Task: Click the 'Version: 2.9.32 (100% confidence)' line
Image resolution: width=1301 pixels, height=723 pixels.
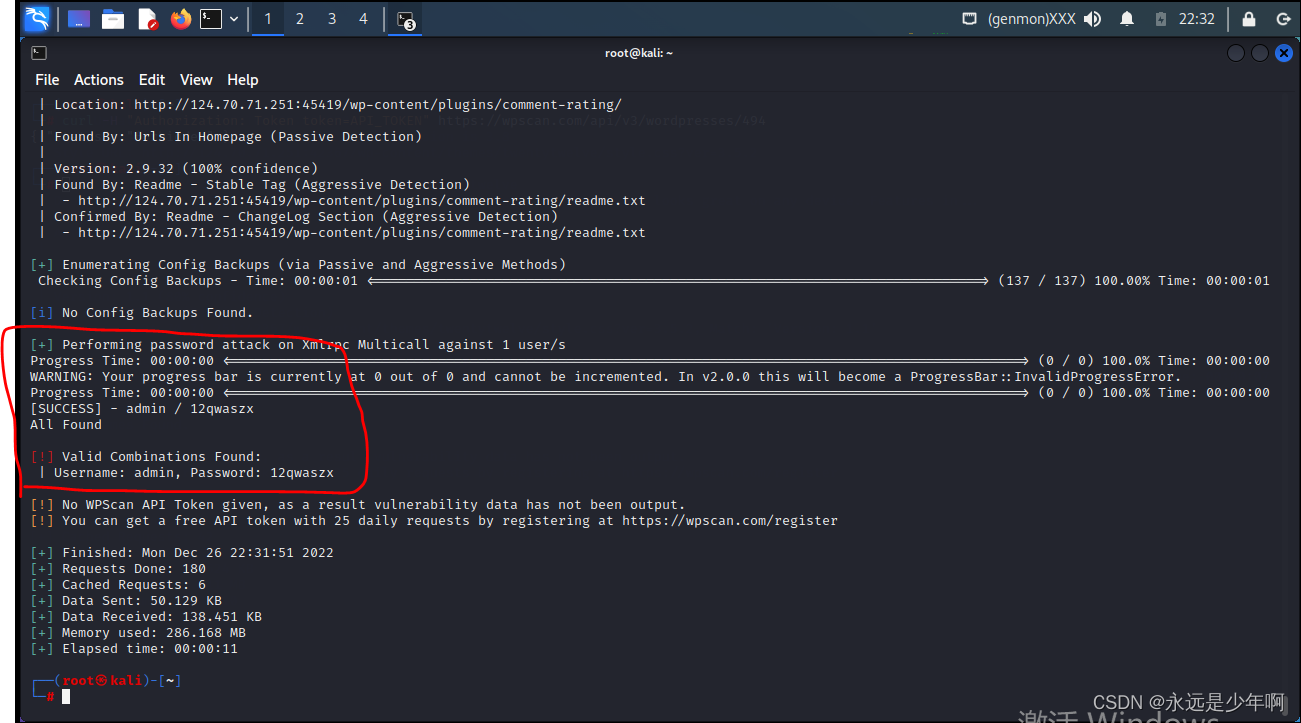Action: coord(186,169)
